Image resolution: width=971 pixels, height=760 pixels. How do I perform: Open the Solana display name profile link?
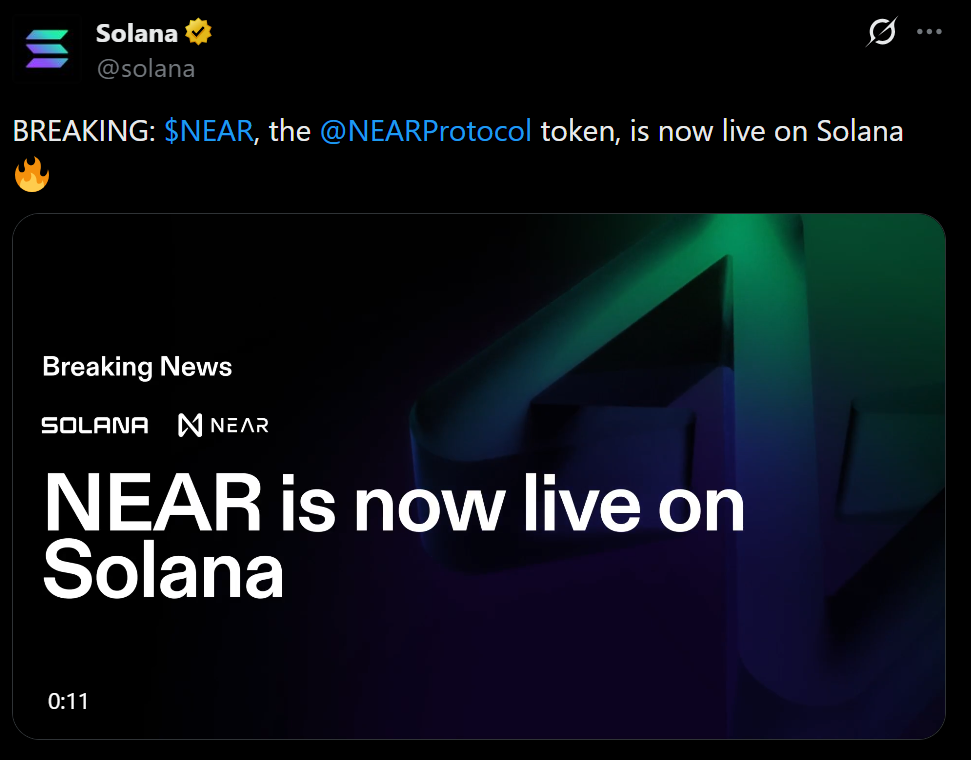[x=136, y=33]
